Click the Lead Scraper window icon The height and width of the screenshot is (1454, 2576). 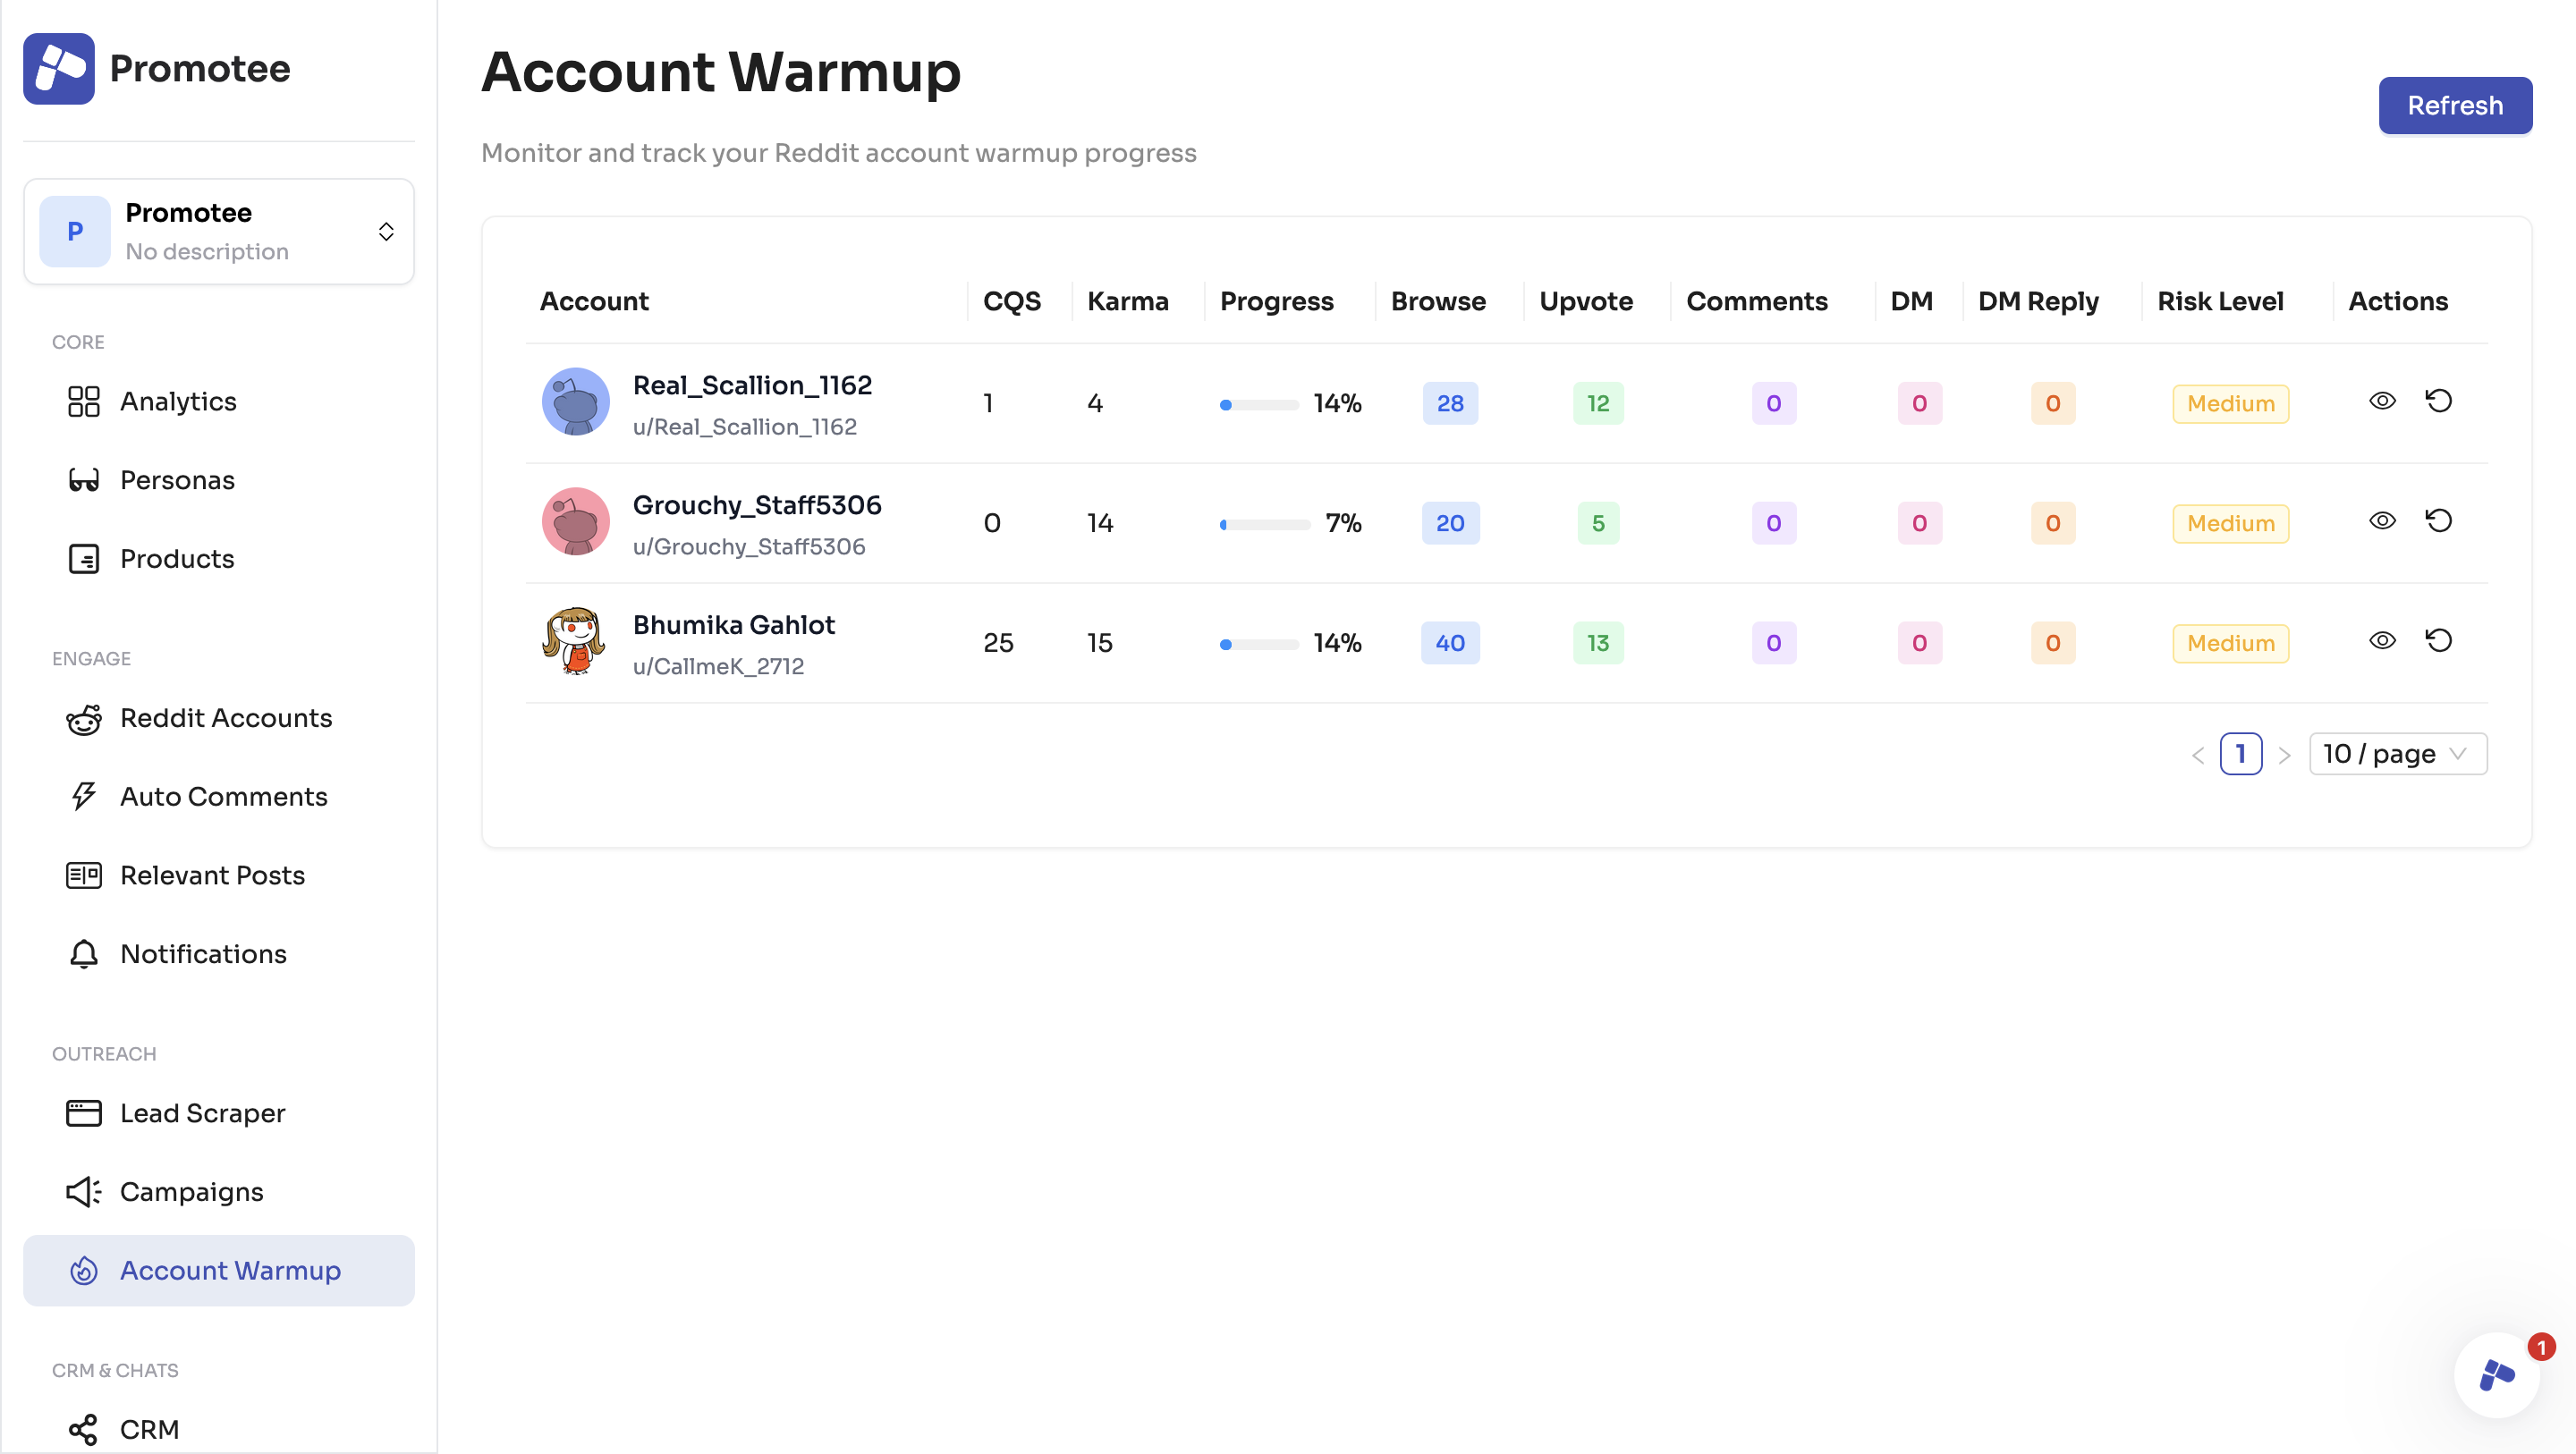click(84, 1113)
